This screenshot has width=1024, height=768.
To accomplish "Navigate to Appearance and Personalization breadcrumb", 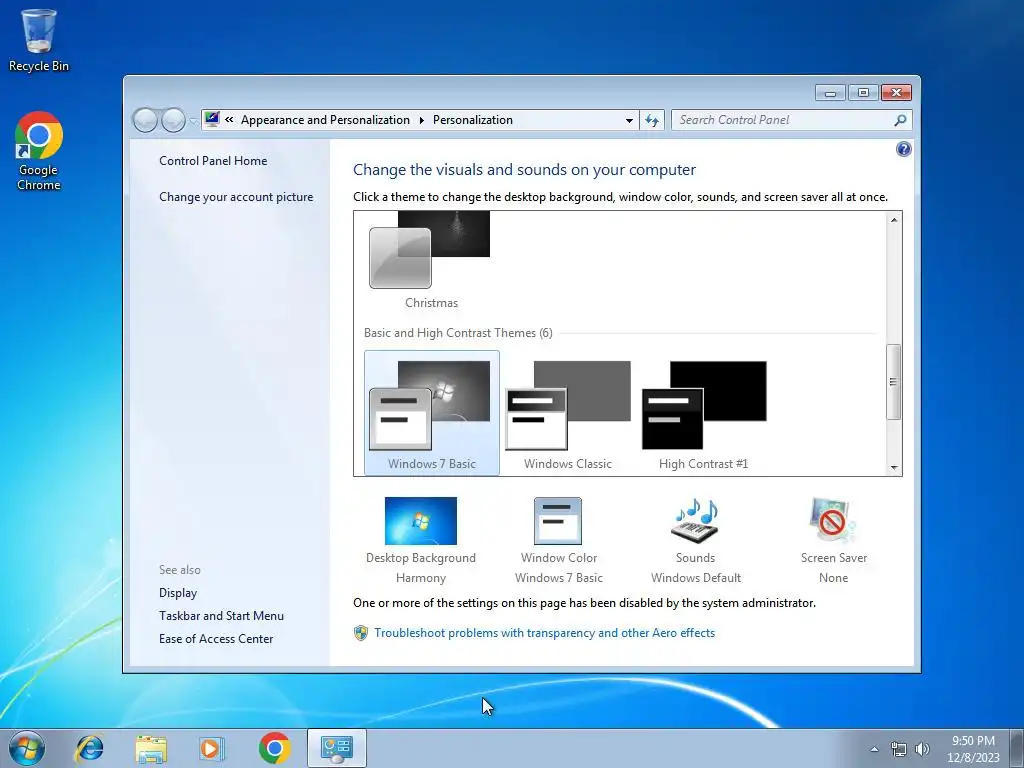I will (x=325, y=120).
